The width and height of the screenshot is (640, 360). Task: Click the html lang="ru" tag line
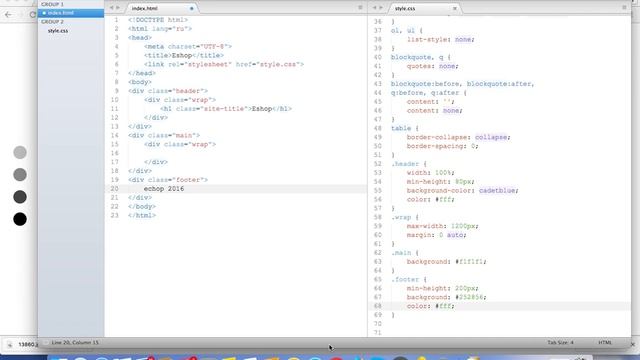[160, 29]
